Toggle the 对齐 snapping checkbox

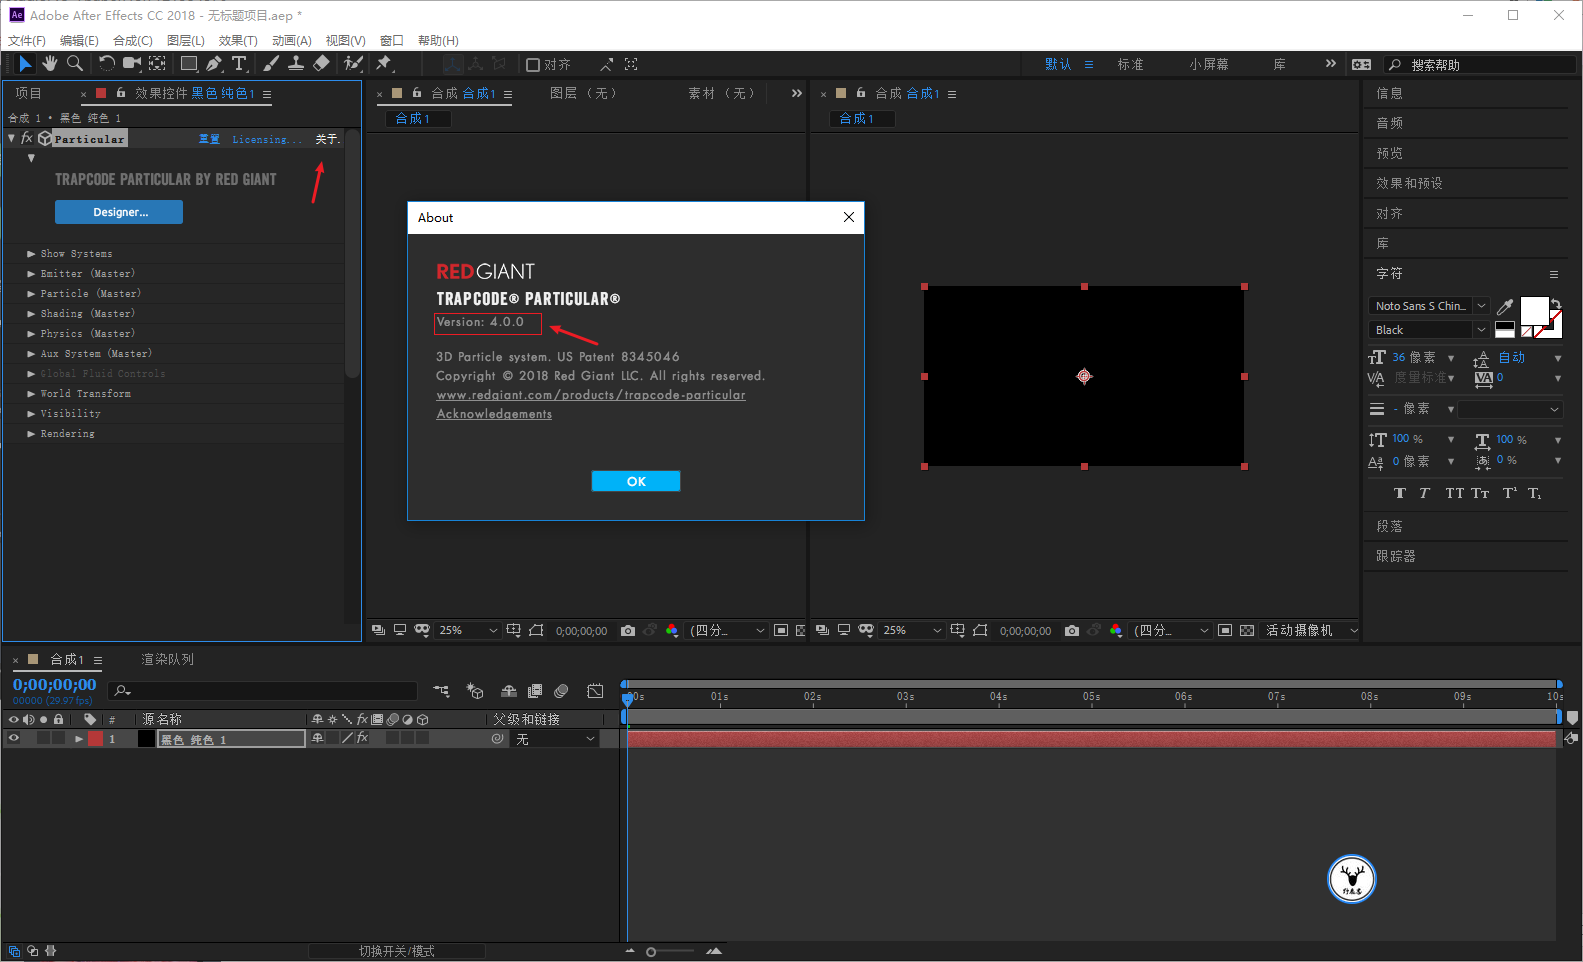533,65
